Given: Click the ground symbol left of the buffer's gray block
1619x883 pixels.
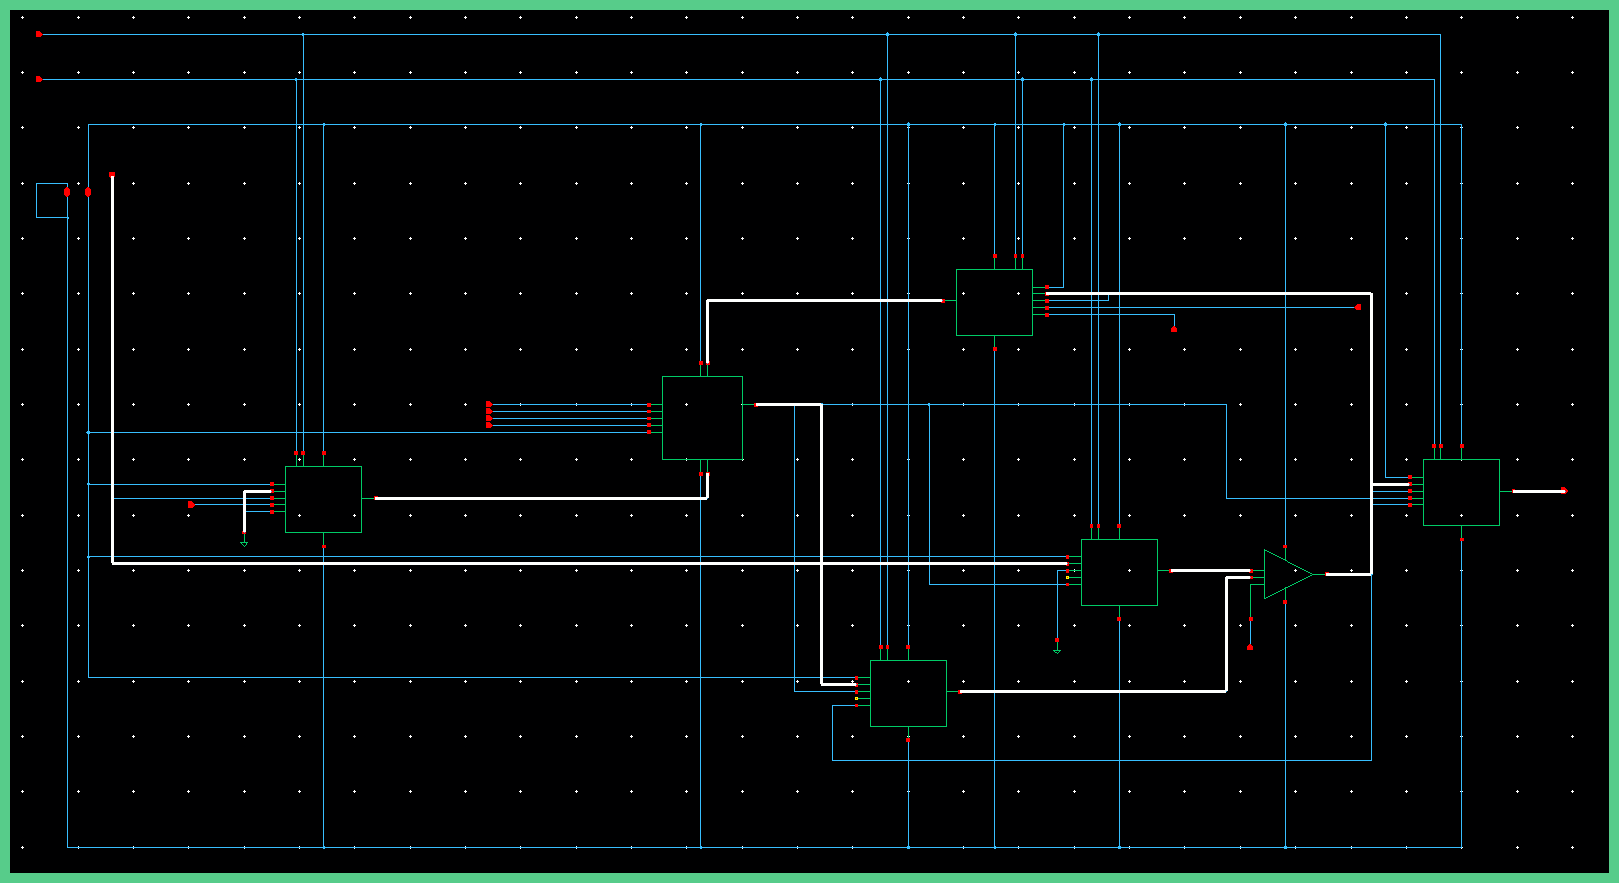Looking at the screenshot, I should (1057, 651).
